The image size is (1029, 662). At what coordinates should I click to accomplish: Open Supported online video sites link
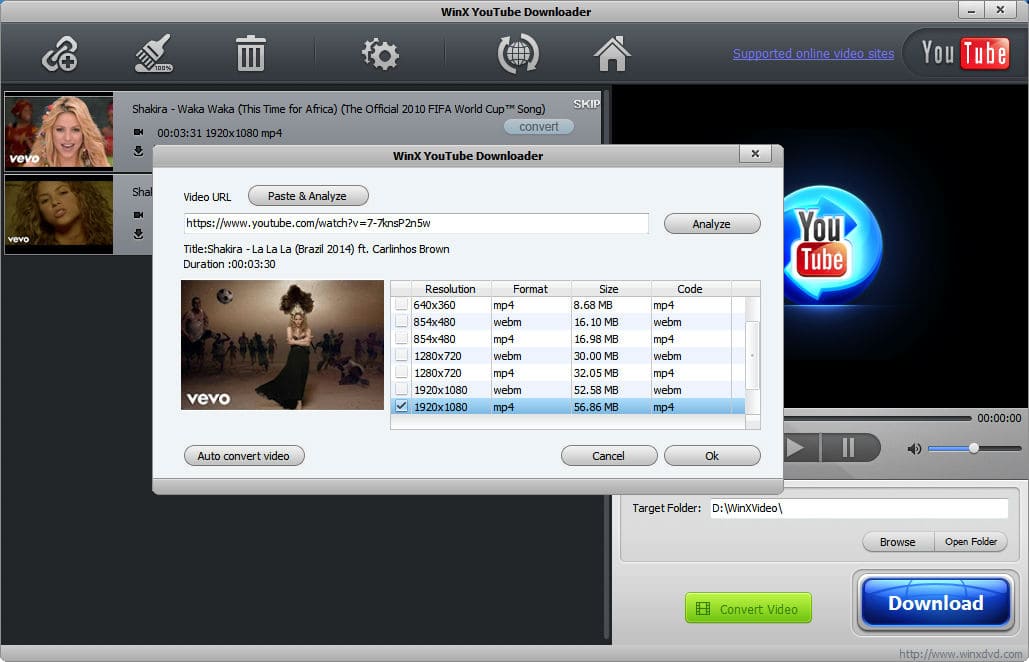(813, 54)
